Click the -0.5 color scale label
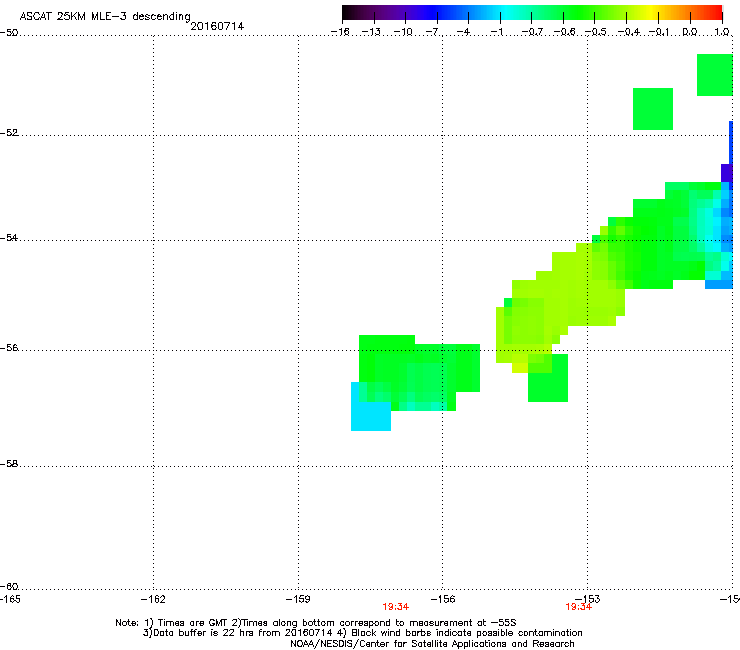 596,32
